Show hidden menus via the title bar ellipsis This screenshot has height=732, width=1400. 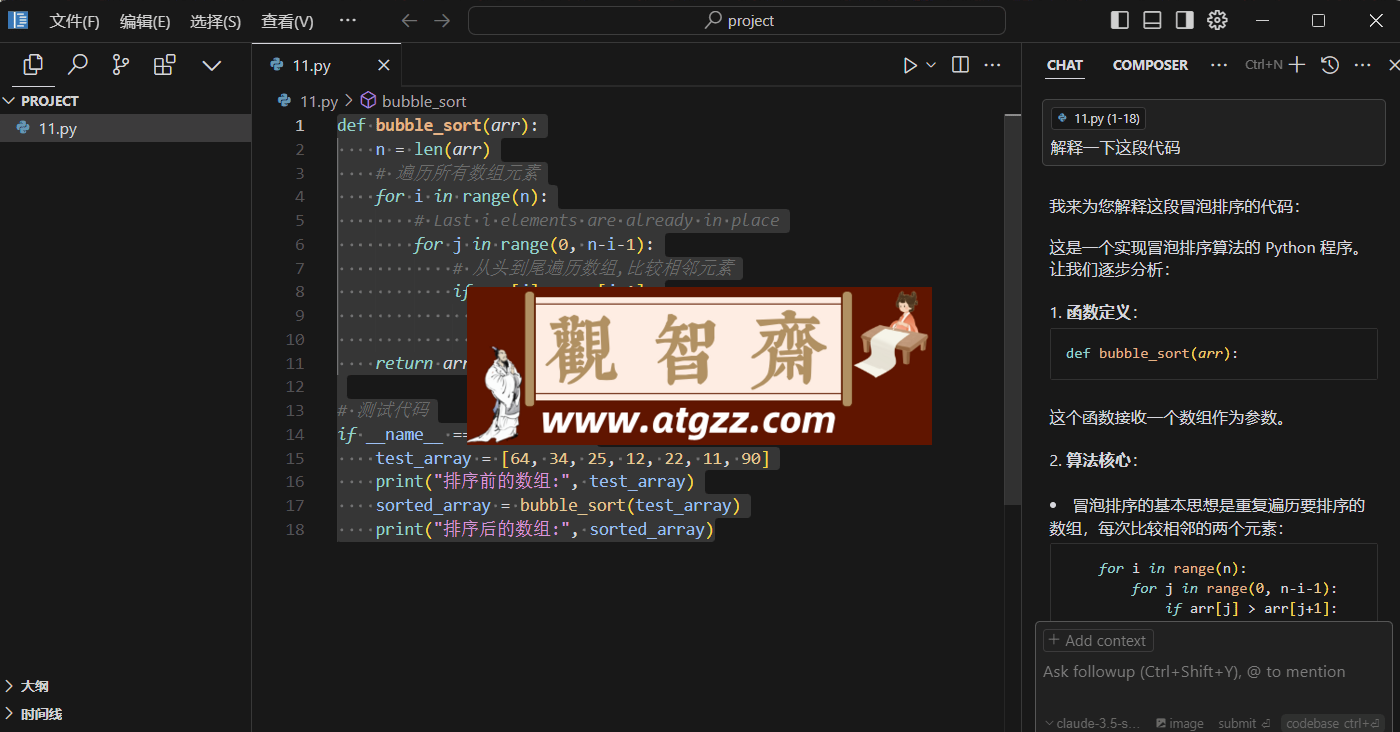(x=348, y=20)
